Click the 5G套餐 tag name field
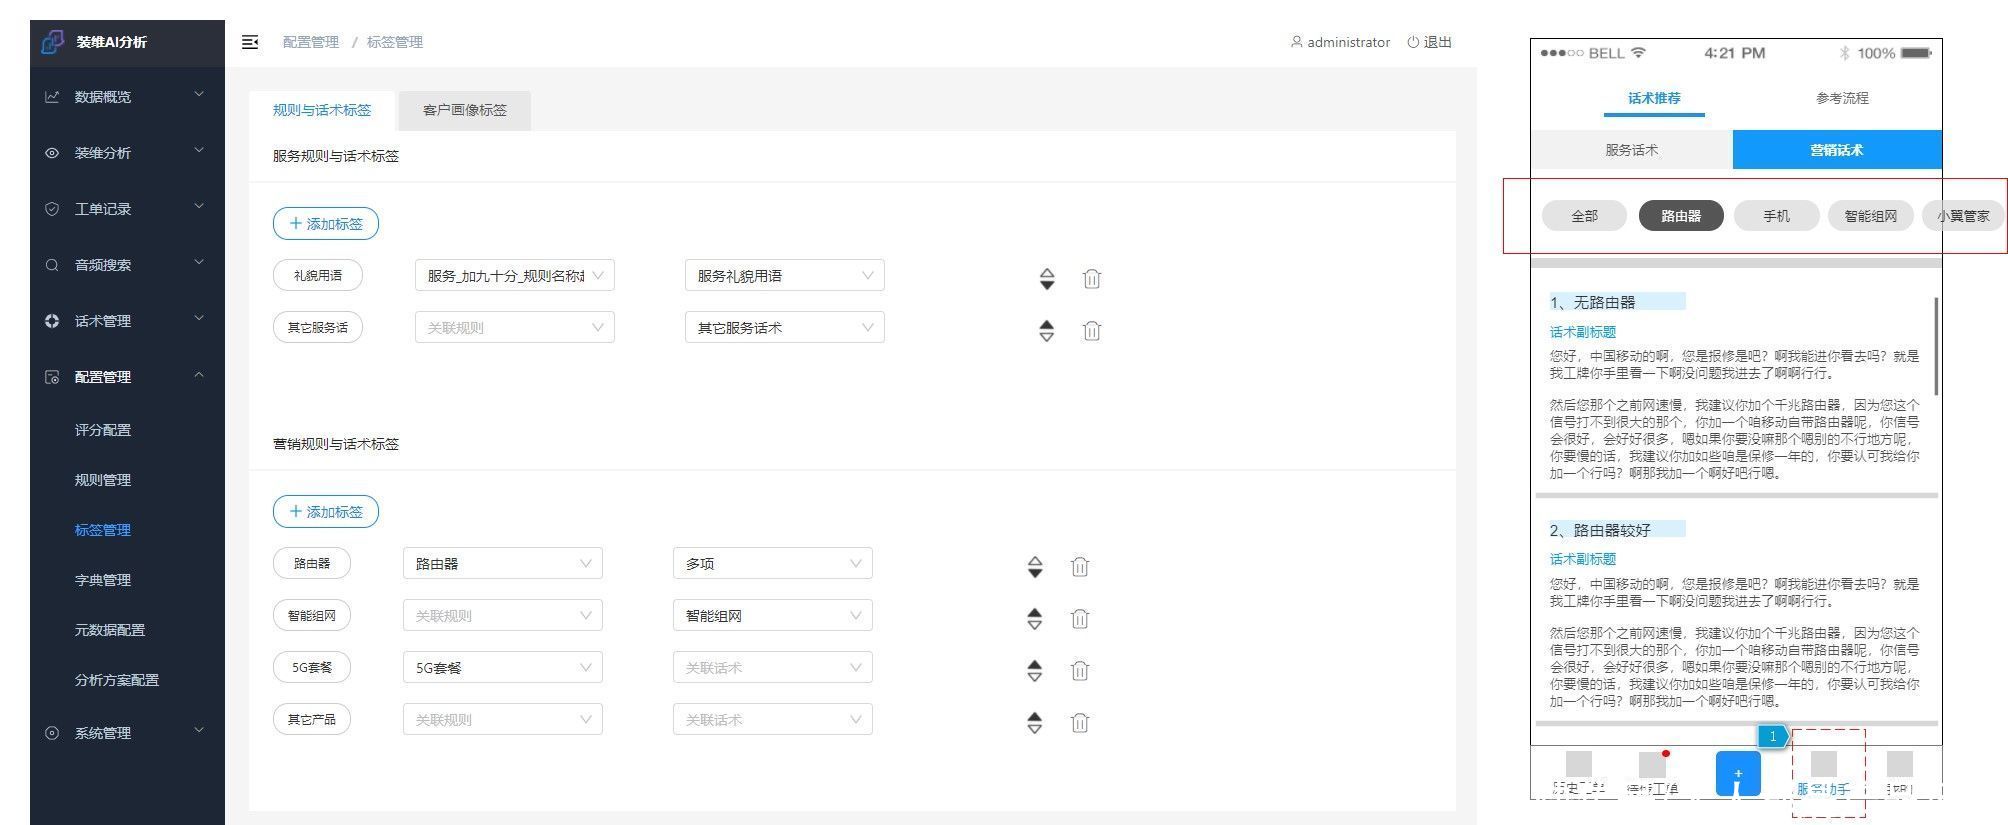 [312, 668]
